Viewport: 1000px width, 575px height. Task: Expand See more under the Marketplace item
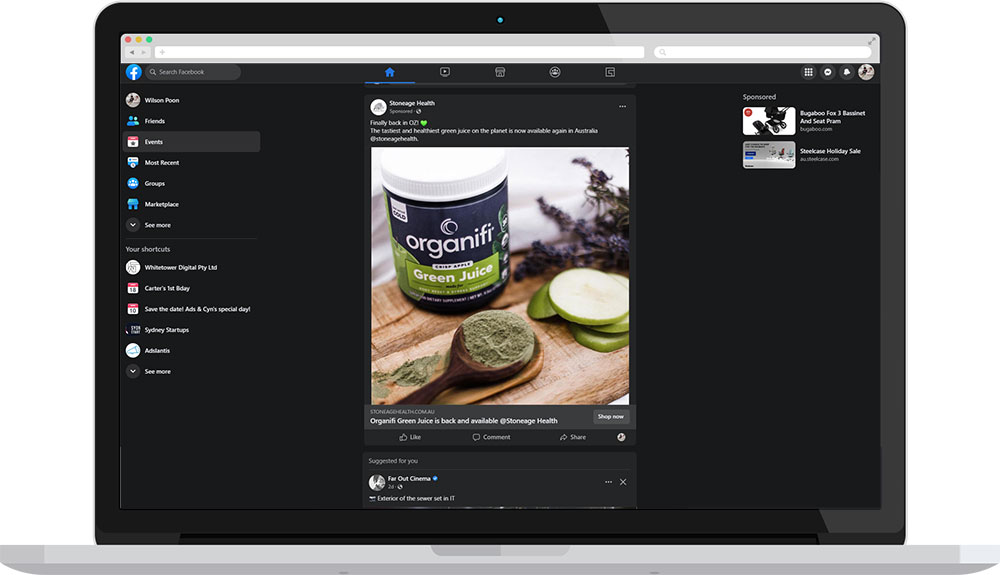tap(157, 225)
